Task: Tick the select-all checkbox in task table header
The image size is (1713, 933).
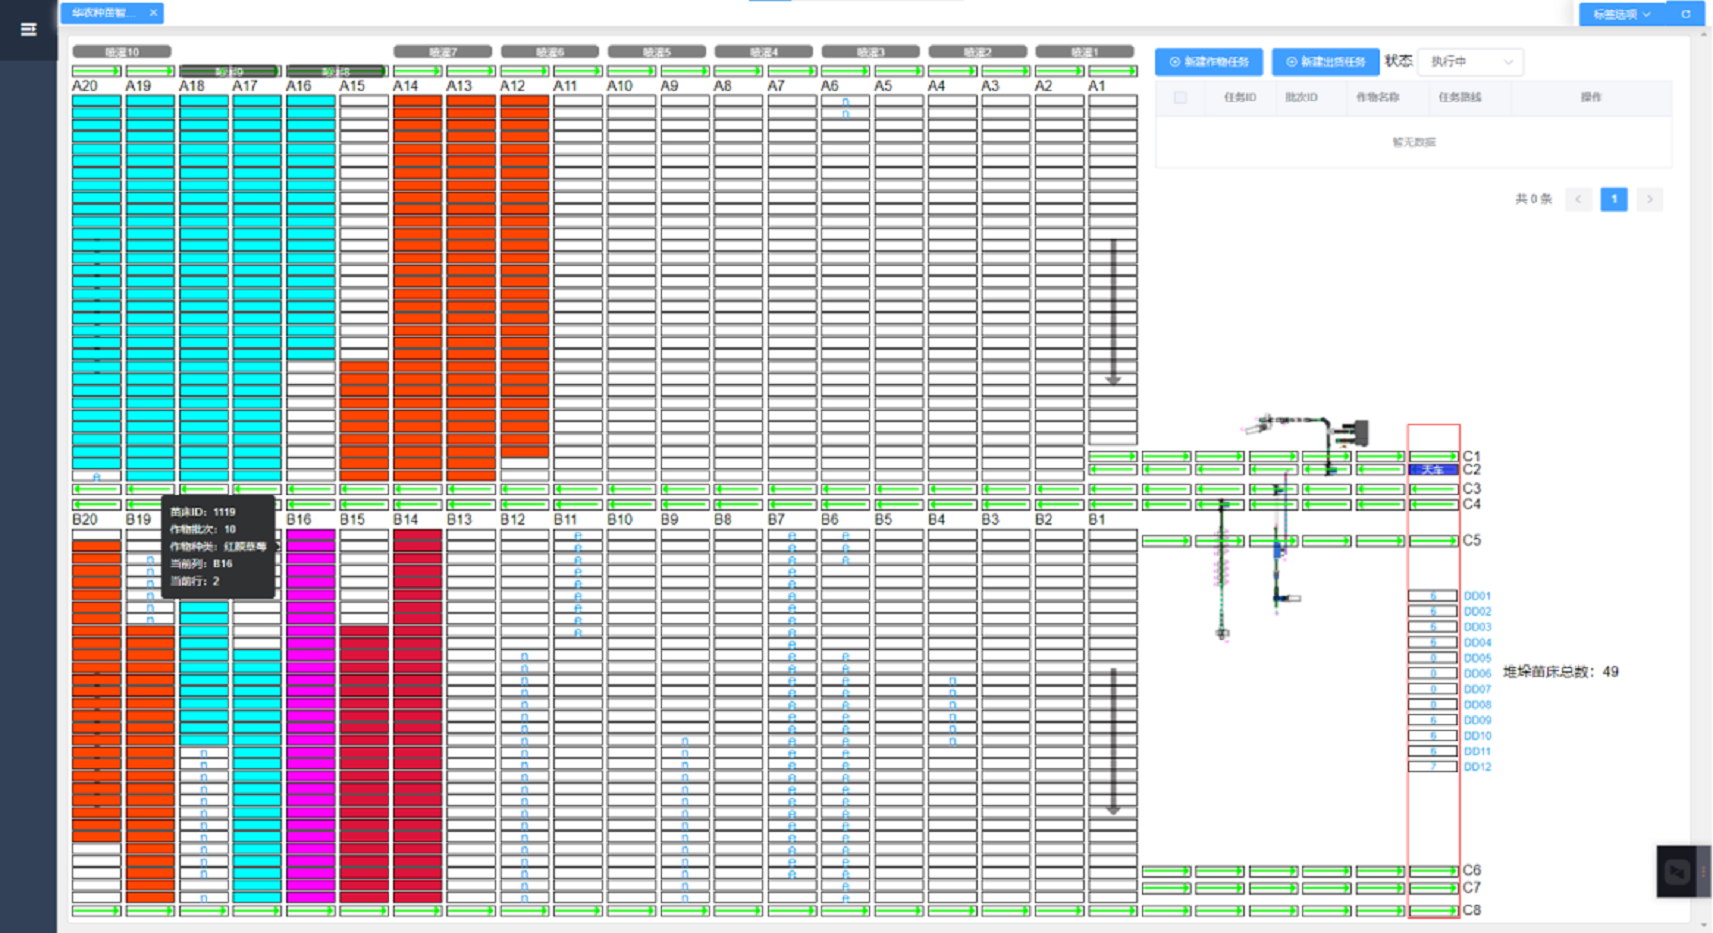Action: point(1180,98)
